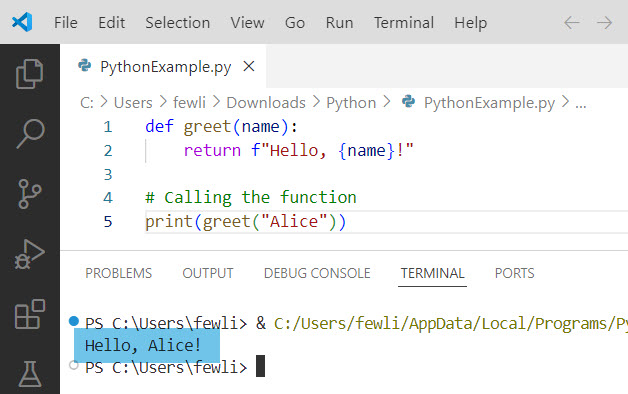The height and width of the screenshot is (394, 628).
Task: Switch to the DEBUG CONSOLE tab
Action: (x=317, y=273)
